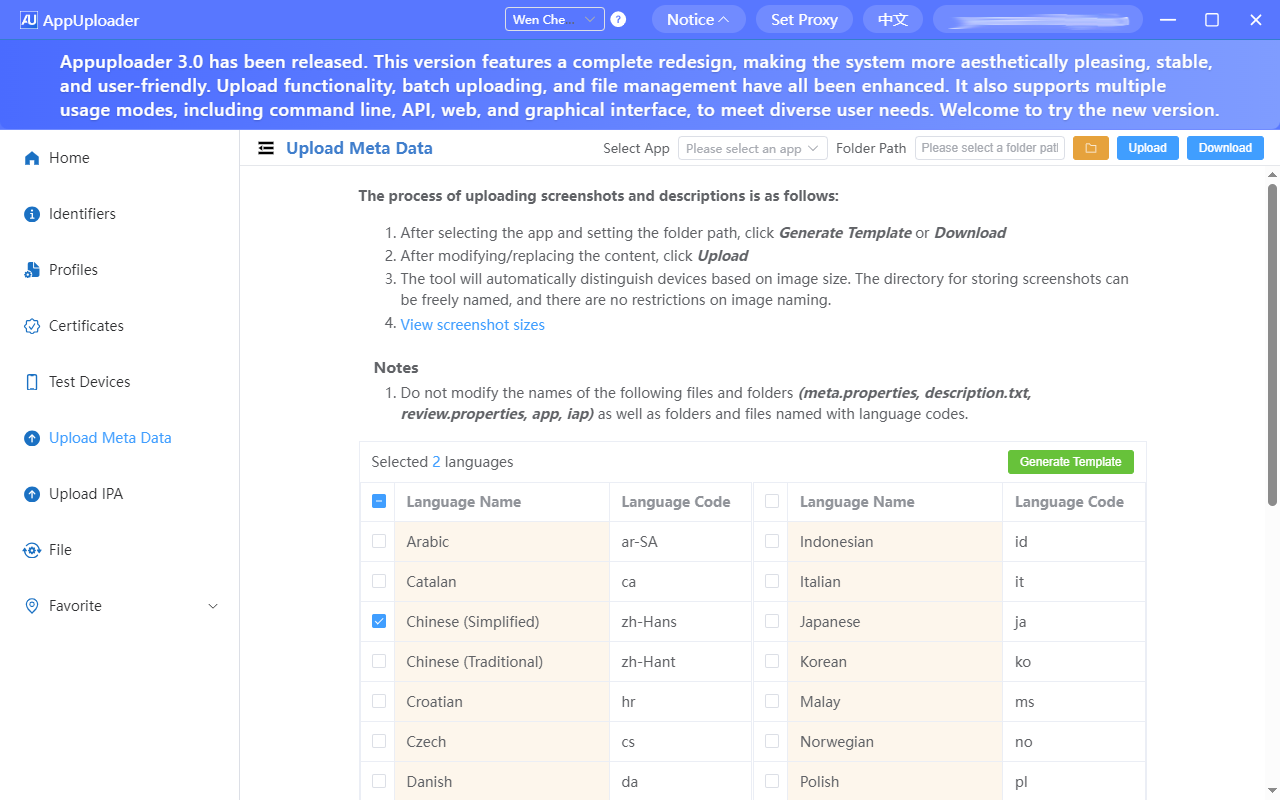Viewport: 1280px width, 800px height.
Task: Click the Favorite location pin icon
Action: coord(32,606)
